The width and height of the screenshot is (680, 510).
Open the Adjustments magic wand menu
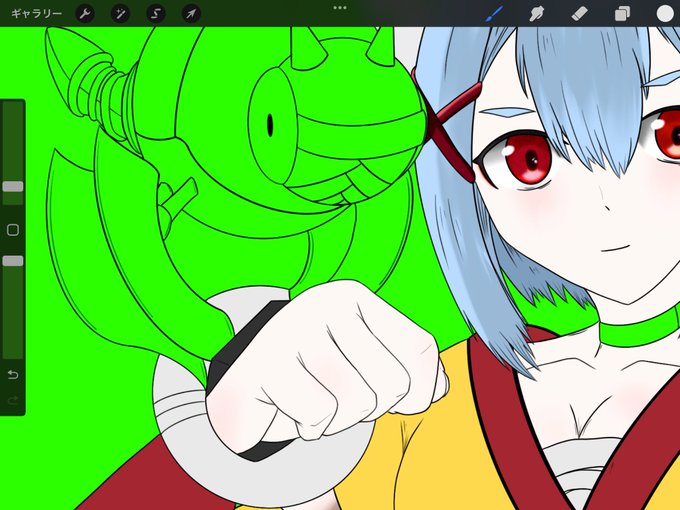pos(120,14)
